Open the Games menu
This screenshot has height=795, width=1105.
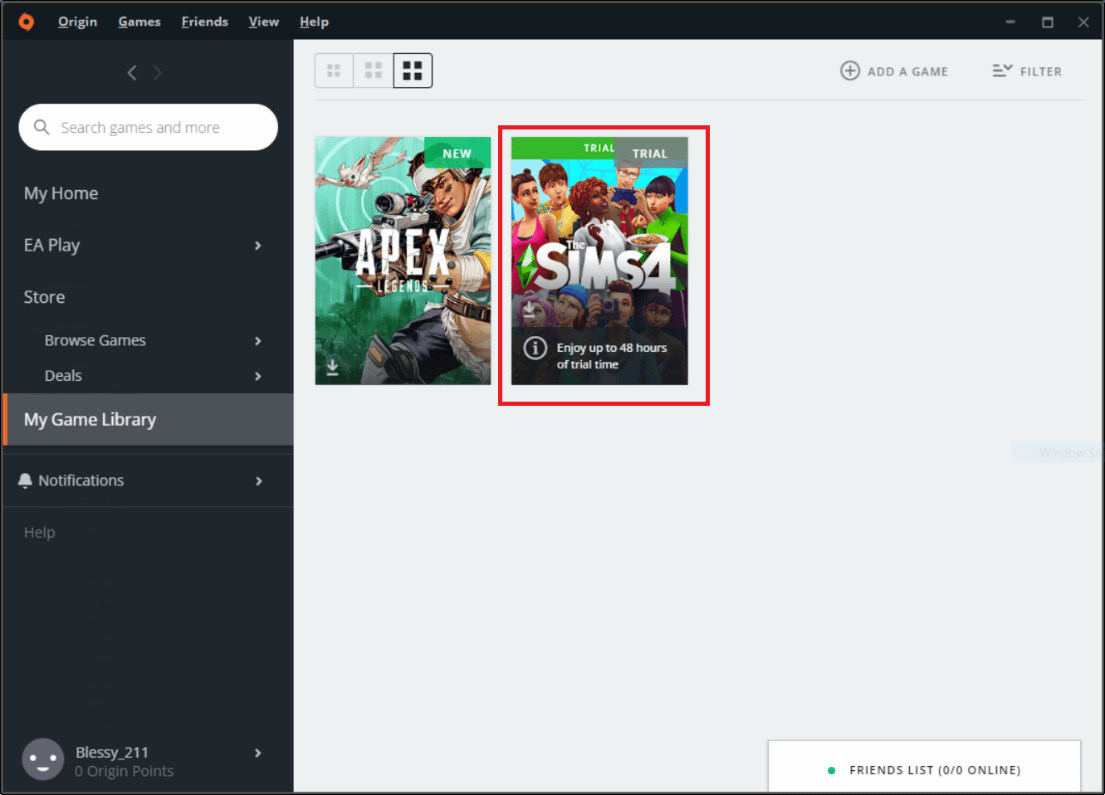(140, 22)
